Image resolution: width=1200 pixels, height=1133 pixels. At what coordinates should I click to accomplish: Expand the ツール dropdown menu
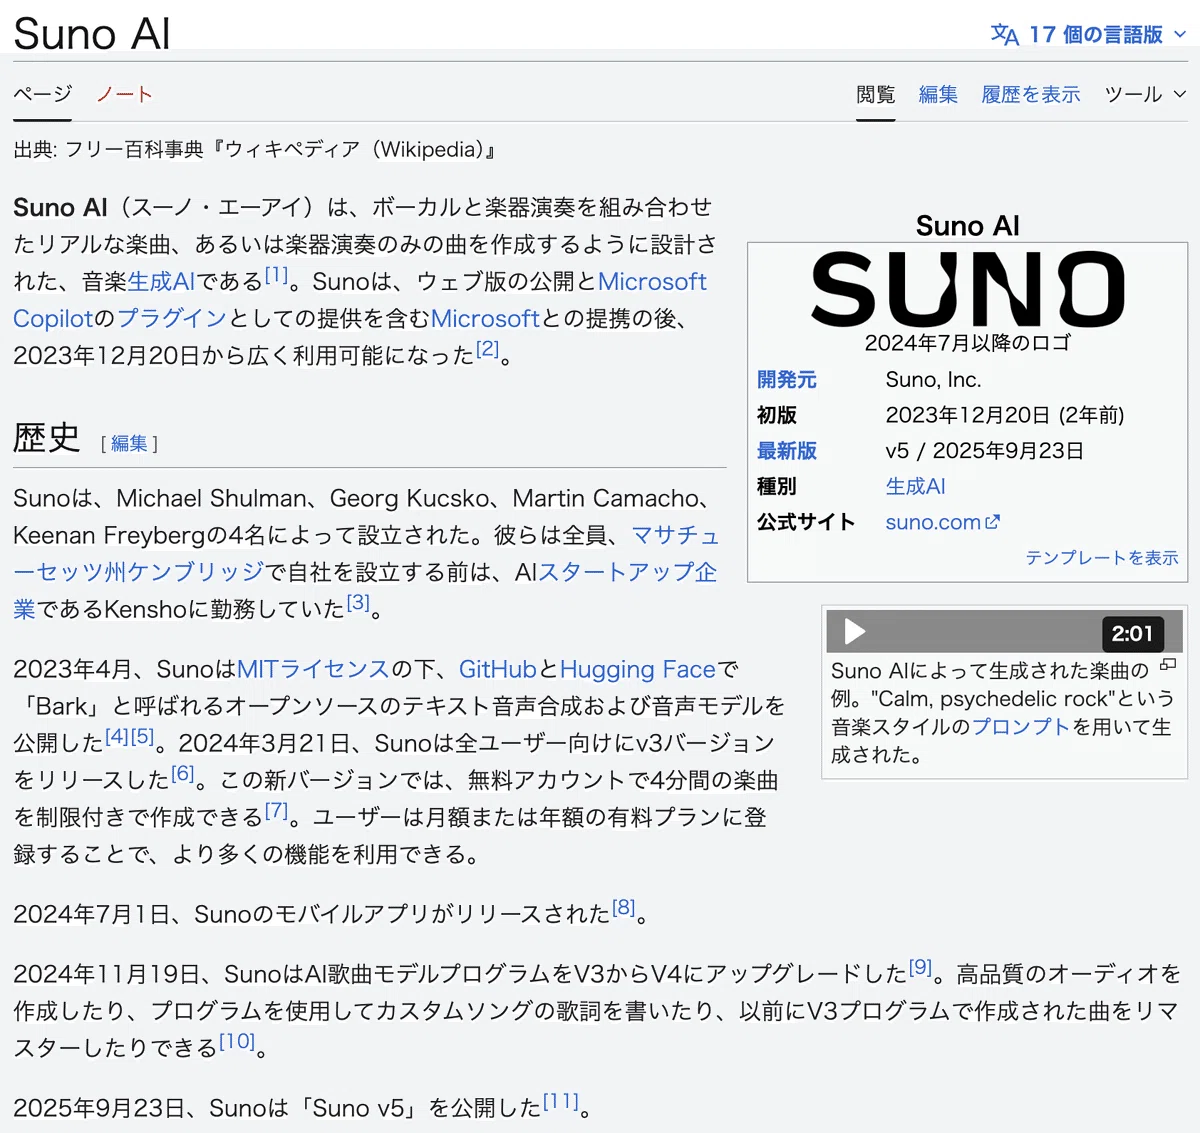(1145, 94)
